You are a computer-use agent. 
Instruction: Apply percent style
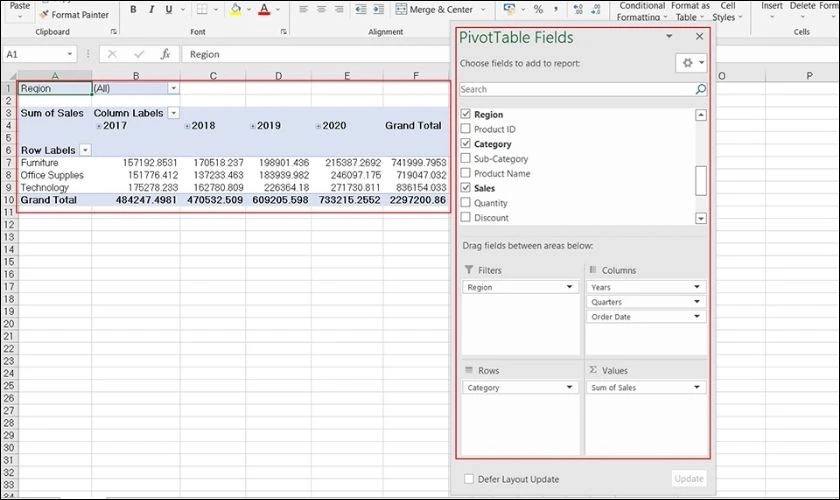point(538,9)
